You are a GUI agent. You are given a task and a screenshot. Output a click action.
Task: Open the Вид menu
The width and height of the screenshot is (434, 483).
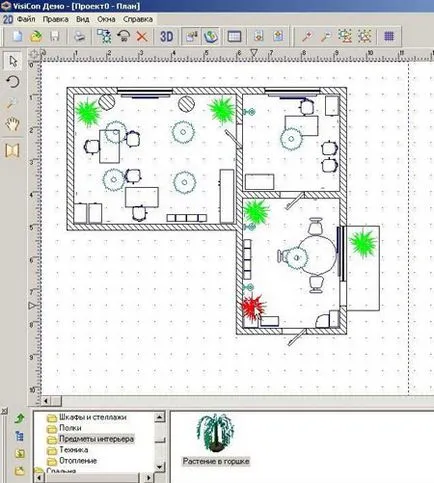pyautogui.click(x=82, y=19)
